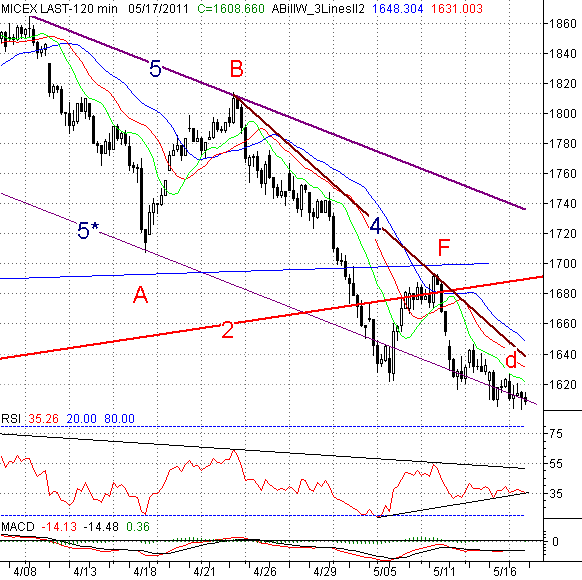Click the 5/05 date on time axis

(384, 571)
